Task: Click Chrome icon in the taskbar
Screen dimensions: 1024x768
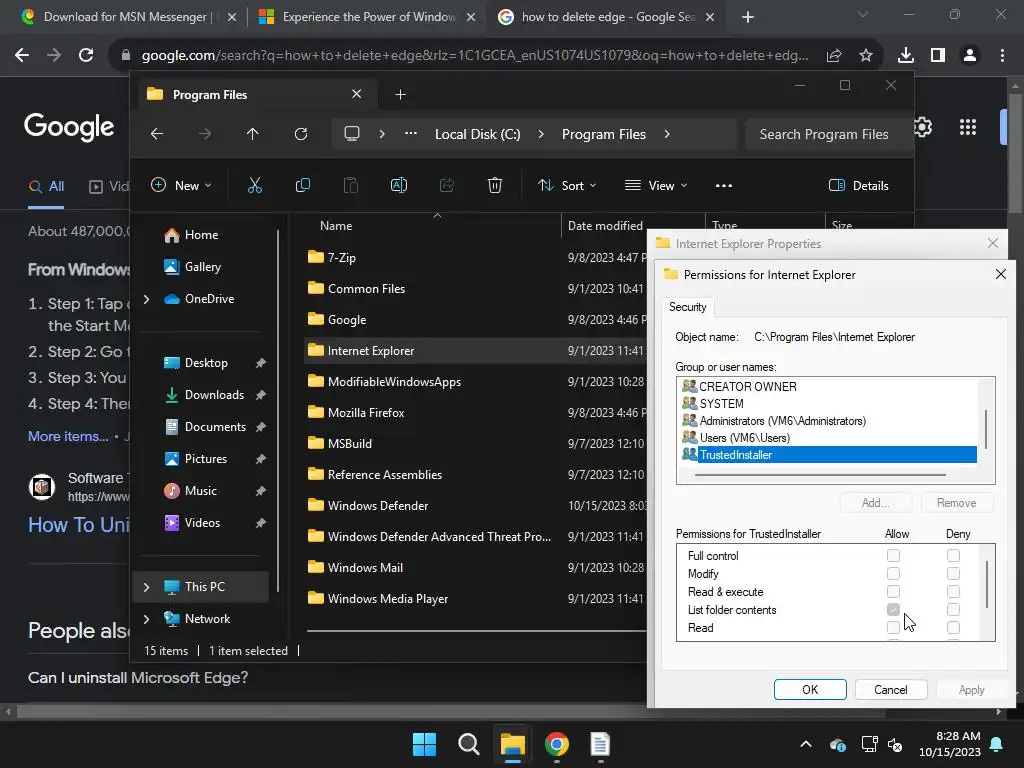Action: pyautogui.click(x=556, y=744)
